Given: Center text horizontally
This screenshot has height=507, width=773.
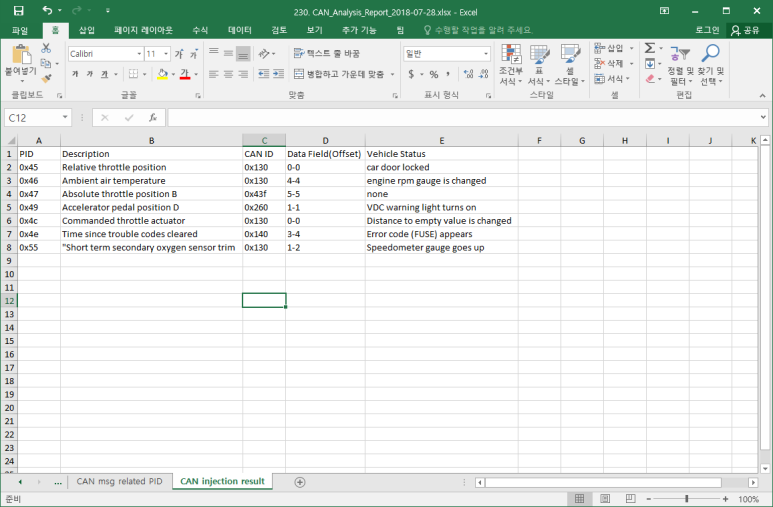Looking at the screenshot, I should pyautogui.click(x=228, y=74).
